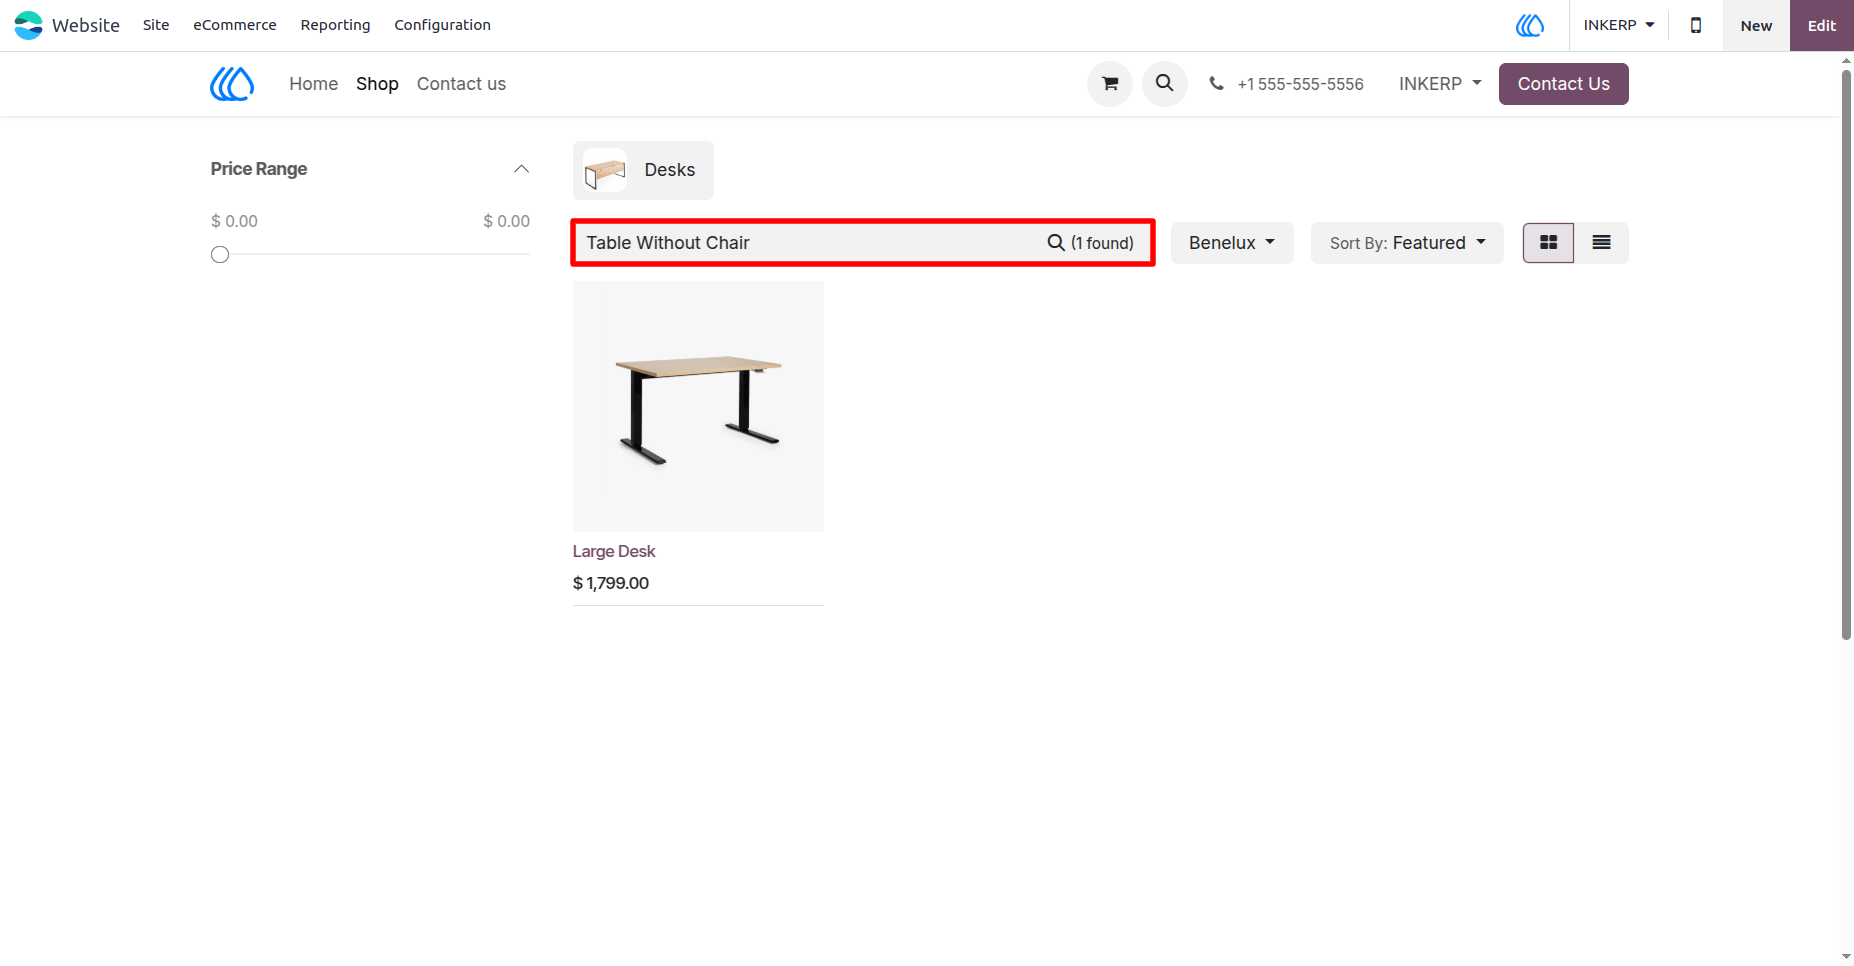Image resolution: width=1854 pixels, height=966 pixels.
Task: Open the Sort By Featured dropdown
Action: click(x=1407, y=243)
